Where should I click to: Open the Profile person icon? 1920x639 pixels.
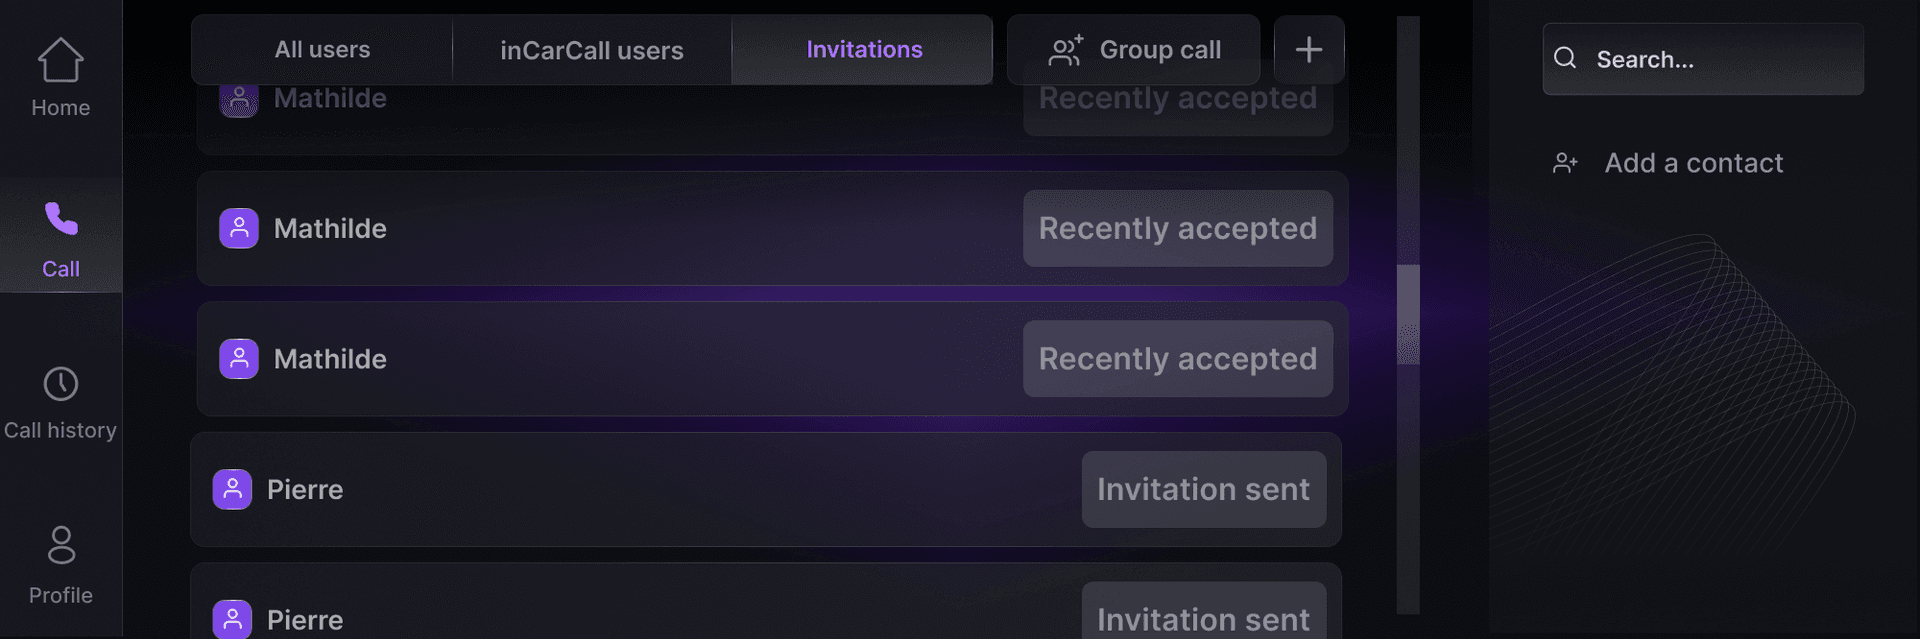[61, 545]
